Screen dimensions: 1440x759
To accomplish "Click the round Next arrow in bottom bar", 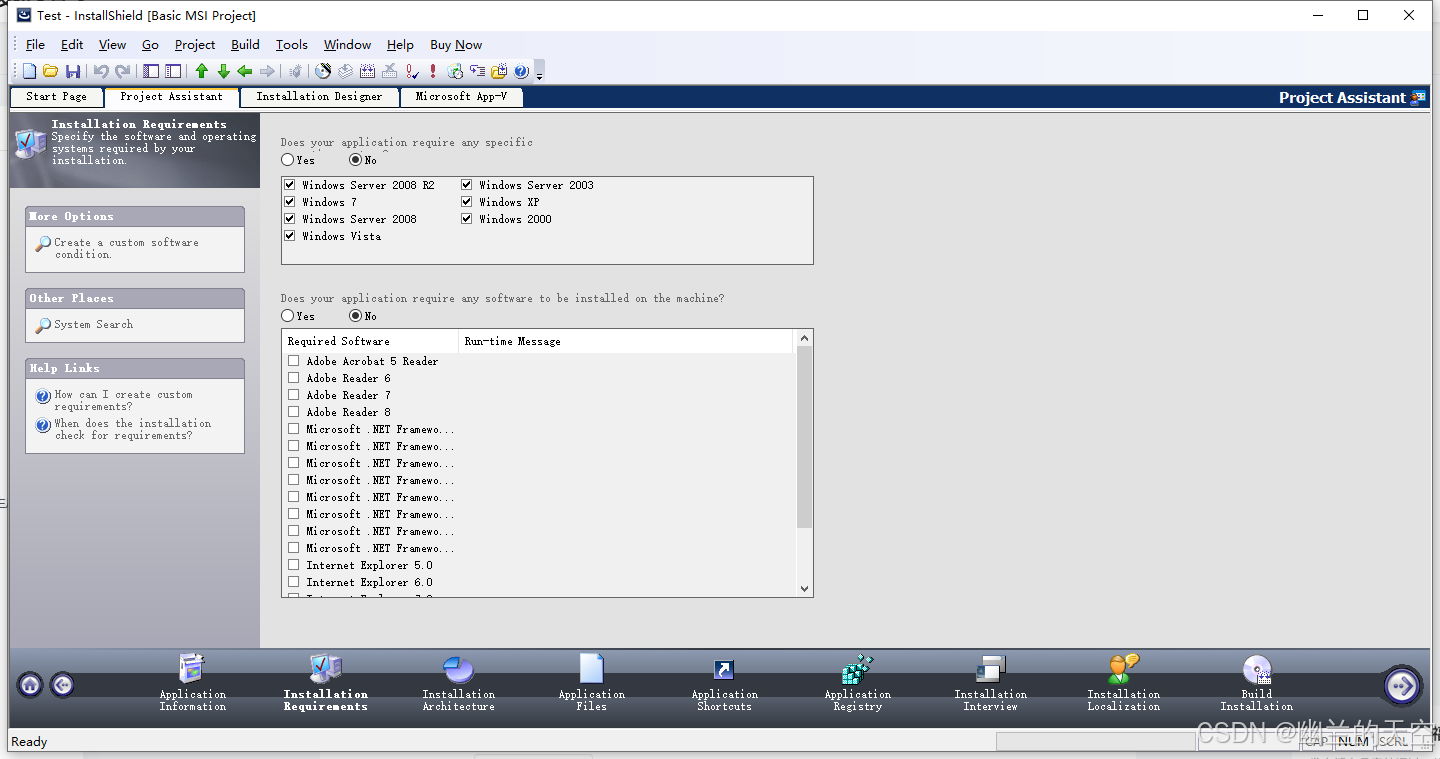I will pos(1402,685).
